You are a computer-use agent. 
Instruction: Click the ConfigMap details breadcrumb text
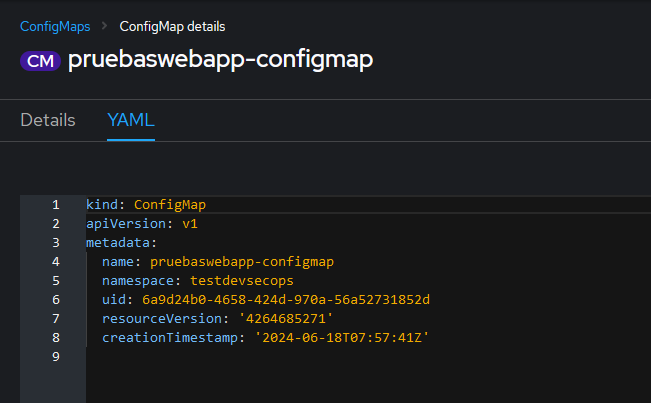[x=172, y=26]
